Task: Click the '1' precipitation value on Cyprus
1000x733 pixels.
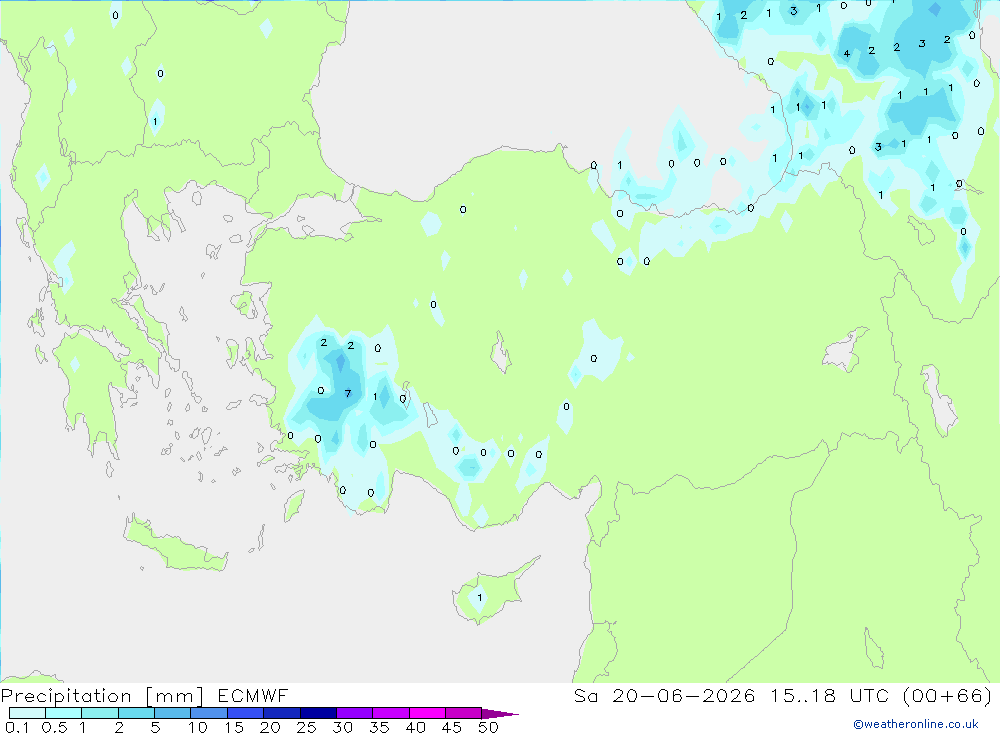Action: 480,598
